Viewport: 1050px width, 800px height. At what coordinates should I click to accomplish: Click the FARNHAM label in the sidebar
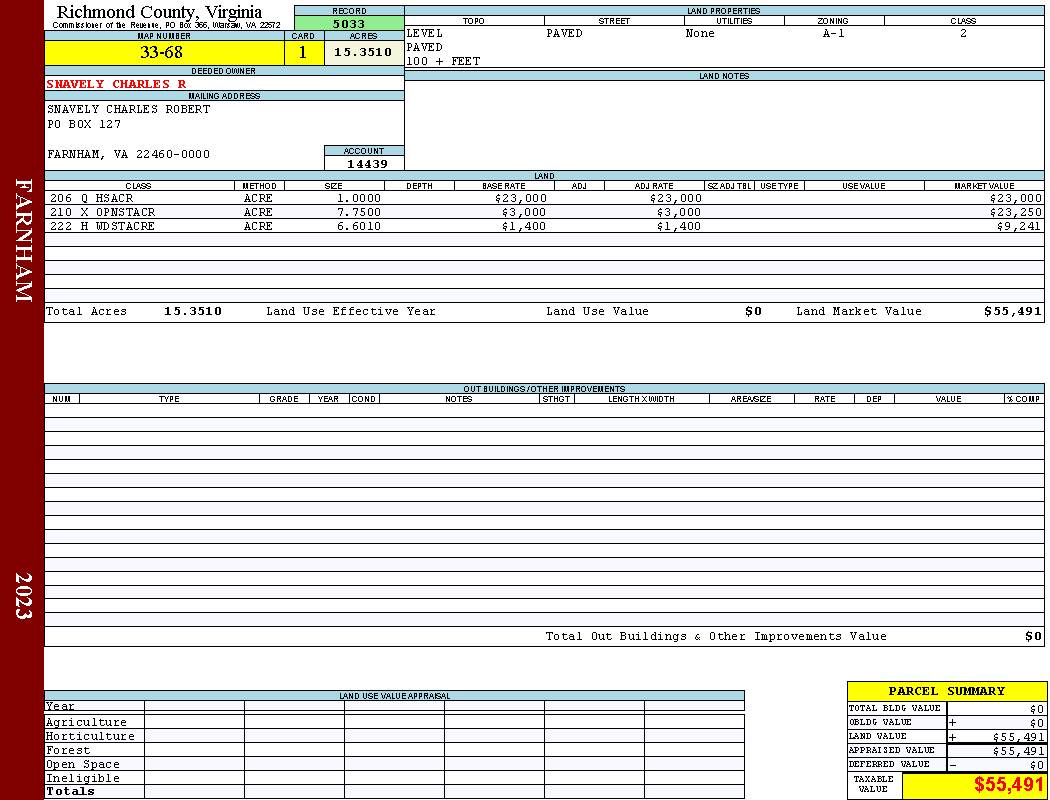click(23, 240)
